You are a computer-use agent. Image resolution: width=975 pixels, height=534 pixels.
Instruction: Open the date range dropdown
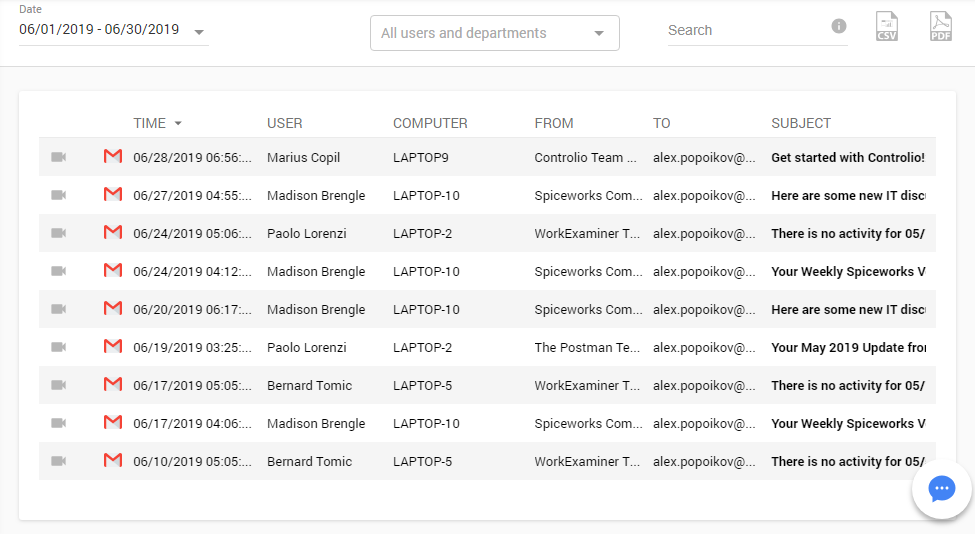click(x=199, y=32)
